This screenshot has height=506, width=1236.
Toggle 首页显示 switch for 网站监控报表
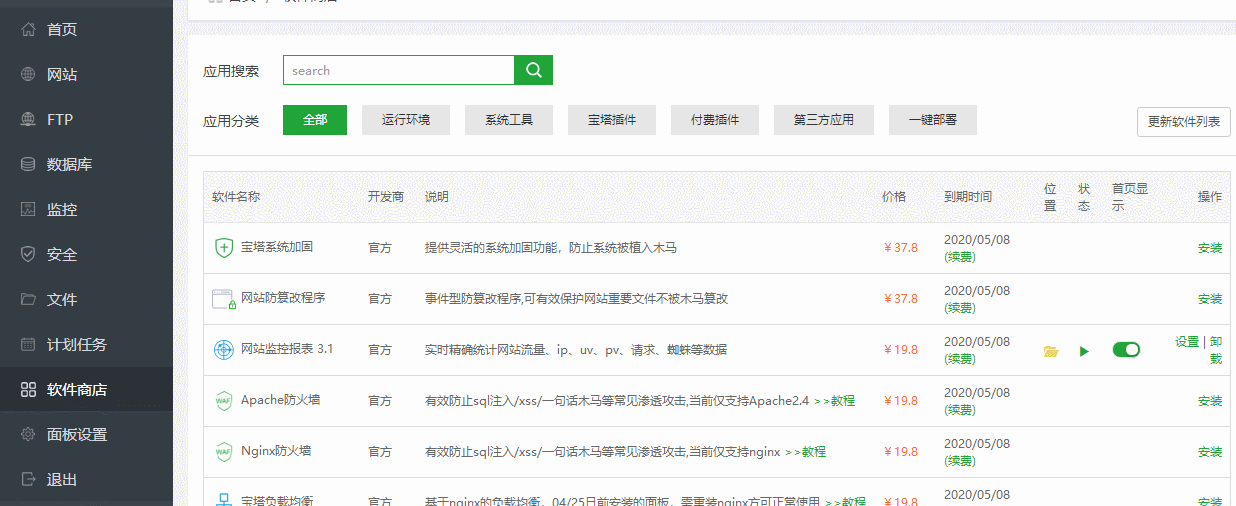point(1126,350)
